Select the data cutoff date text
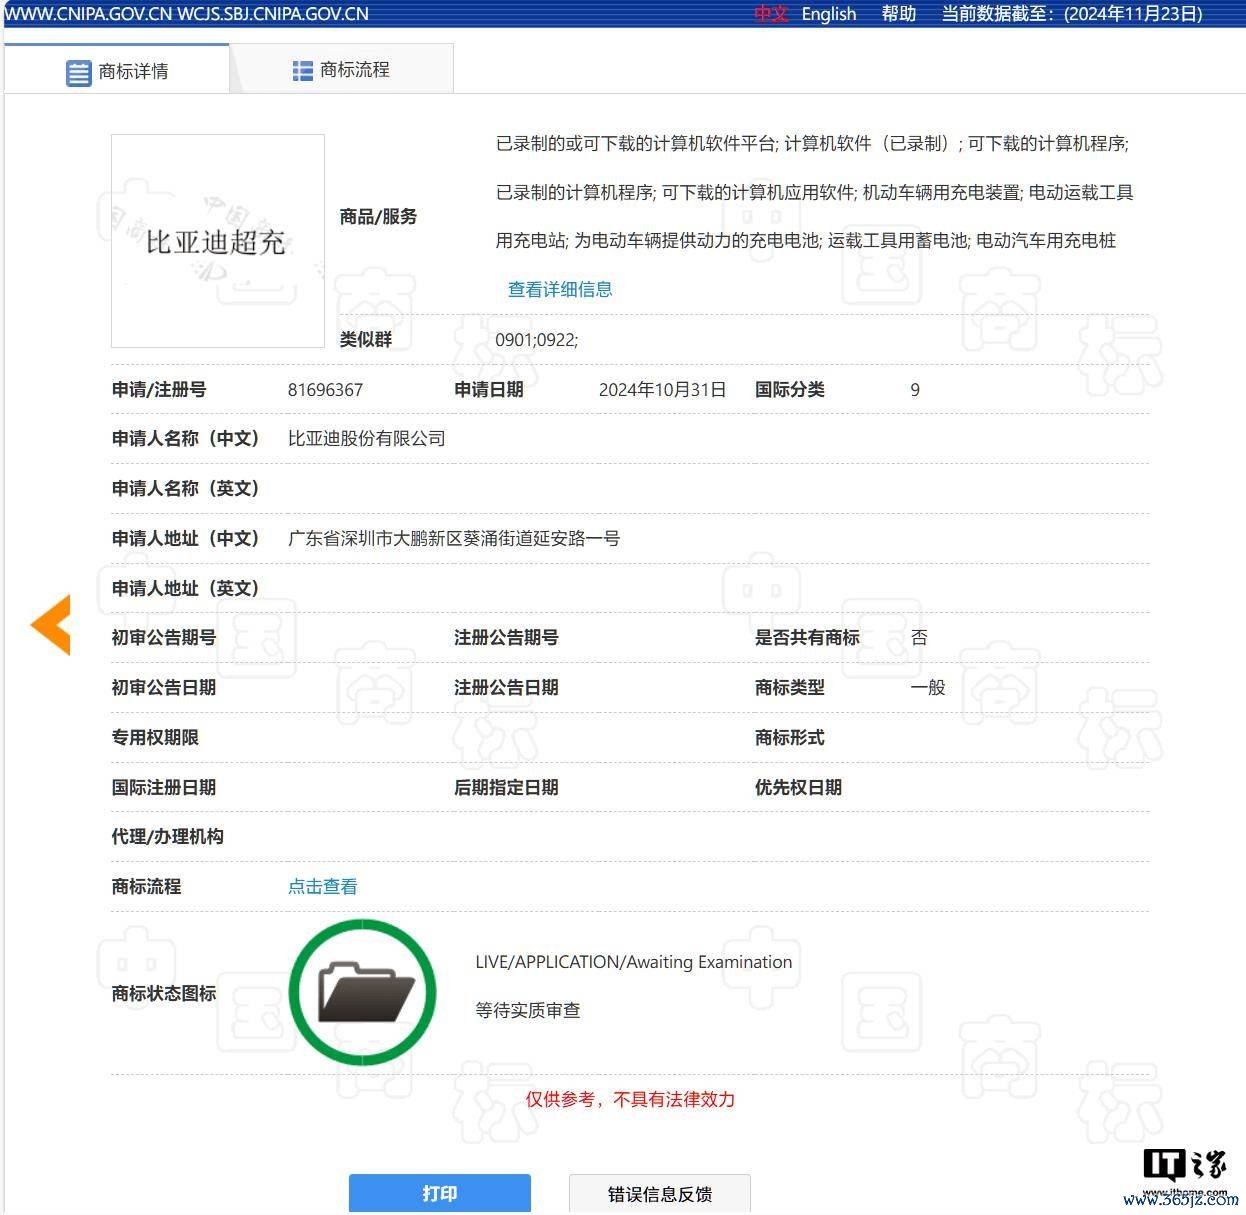 [1072, 14]
